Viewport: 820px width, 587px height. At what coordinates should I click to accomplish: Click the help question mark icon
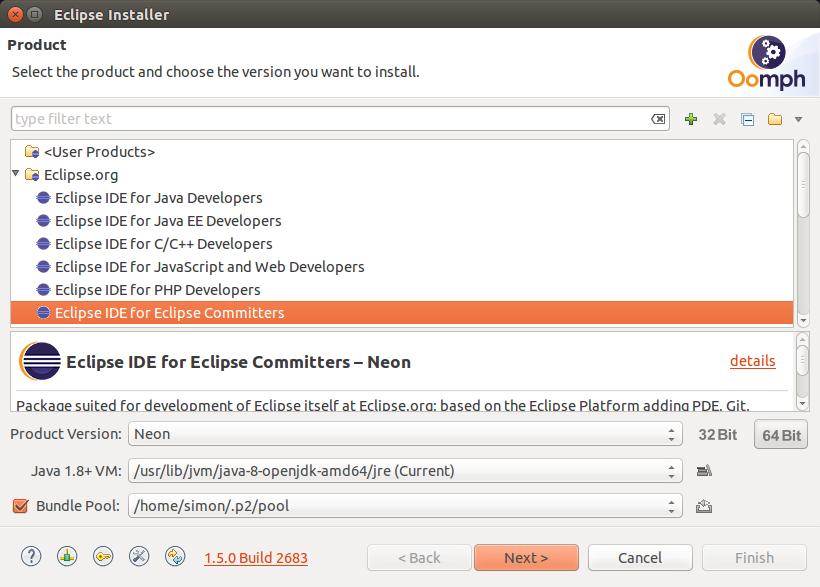click(31, 556)
